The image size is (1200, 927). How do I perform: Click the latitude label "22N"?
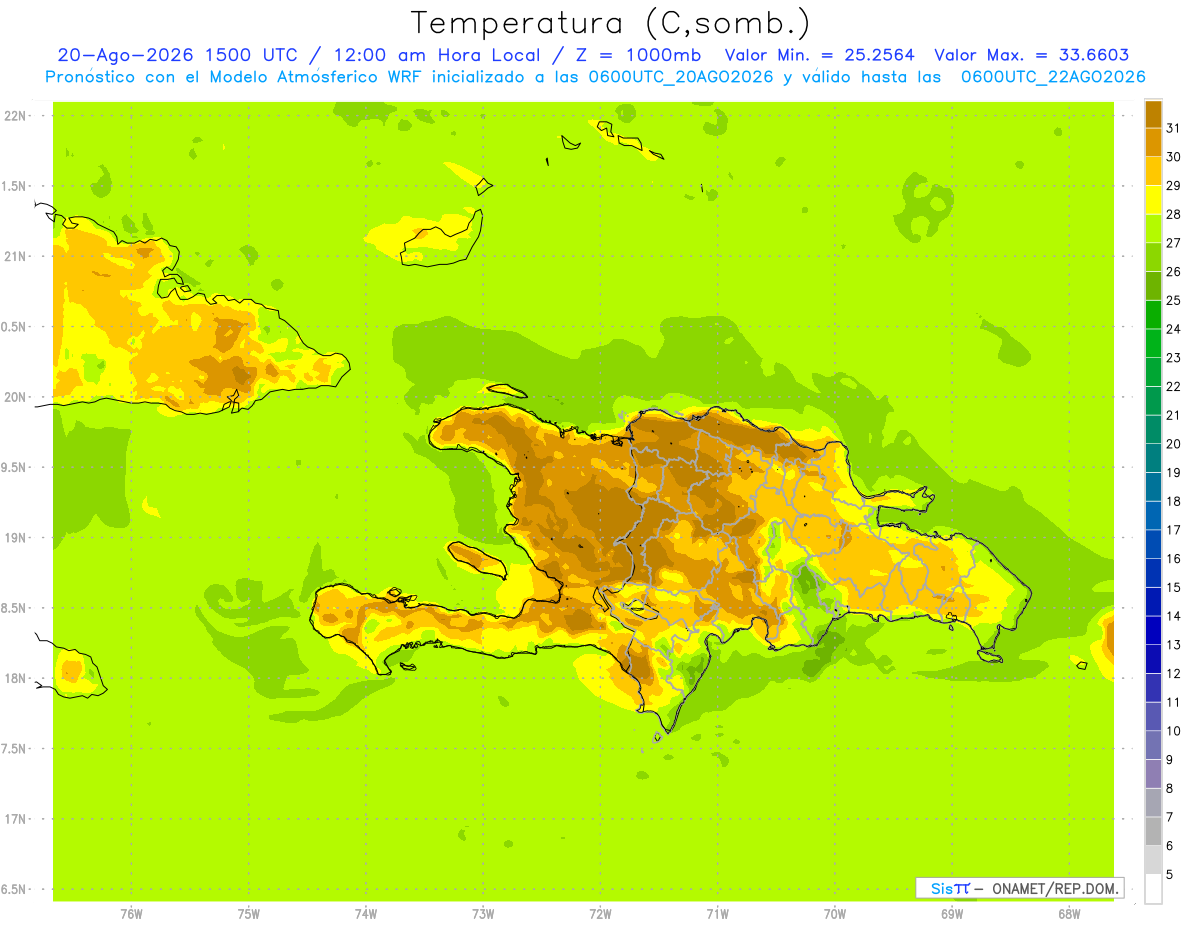pyautogui.click(x=15, y=115)
